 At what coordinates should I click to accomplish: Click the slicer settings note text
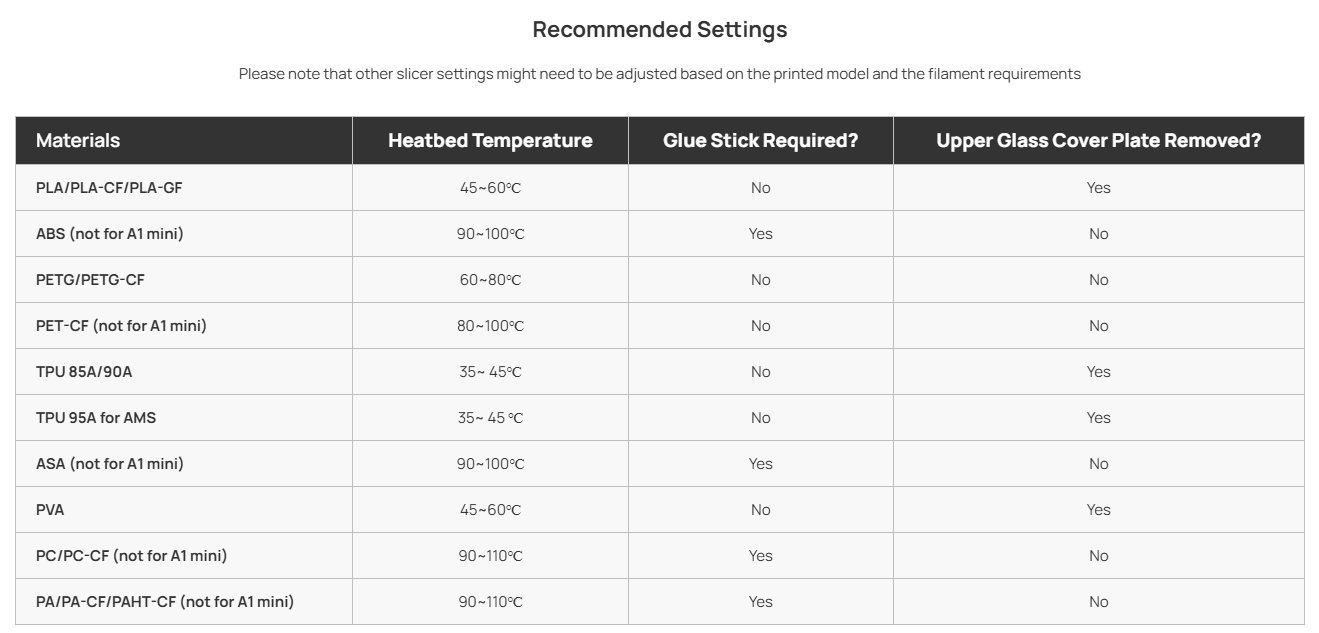point(660,74)
